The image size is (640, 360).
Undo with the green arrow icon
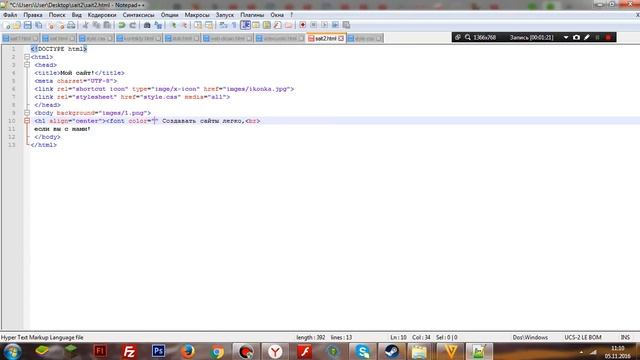point(122,25)
